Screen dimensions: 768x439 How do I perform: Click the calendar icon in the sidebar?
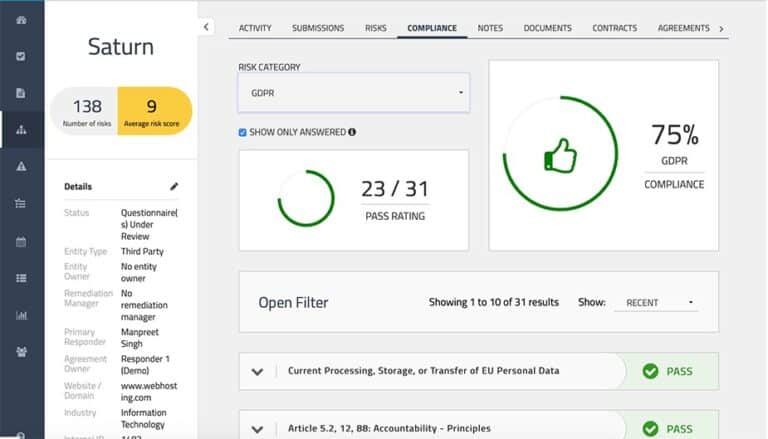tap(21, 241)
